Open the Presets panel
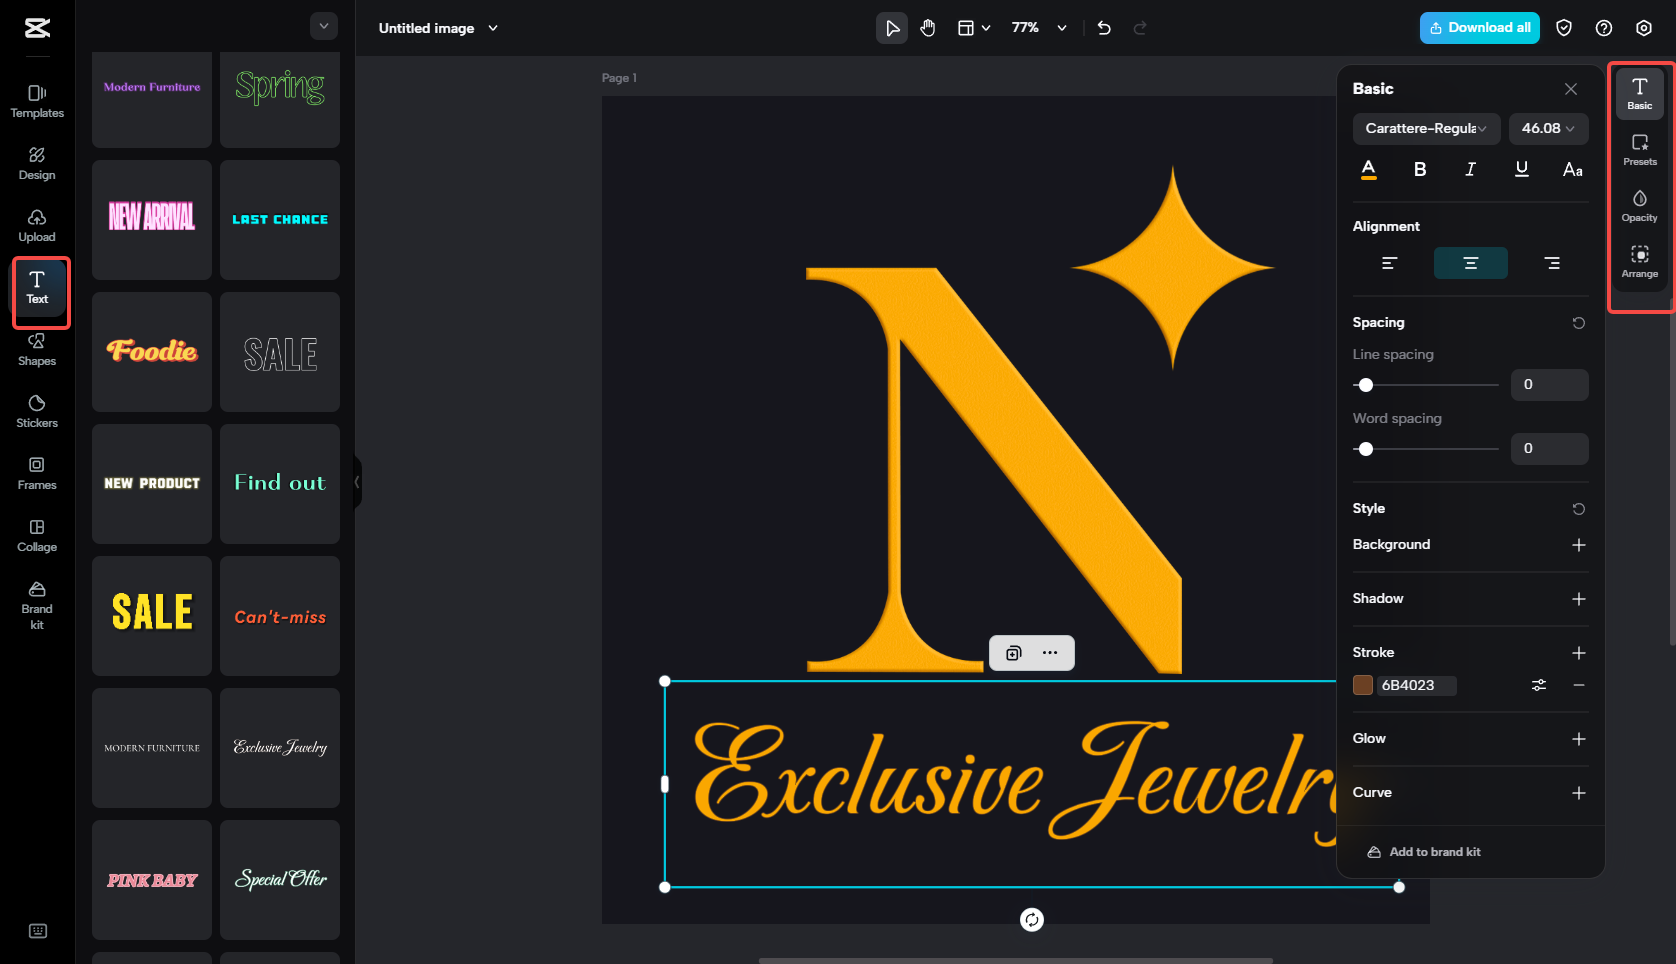Viewport: 1676px width, 964px height. pyautogui.click(x=1640, y=148)
